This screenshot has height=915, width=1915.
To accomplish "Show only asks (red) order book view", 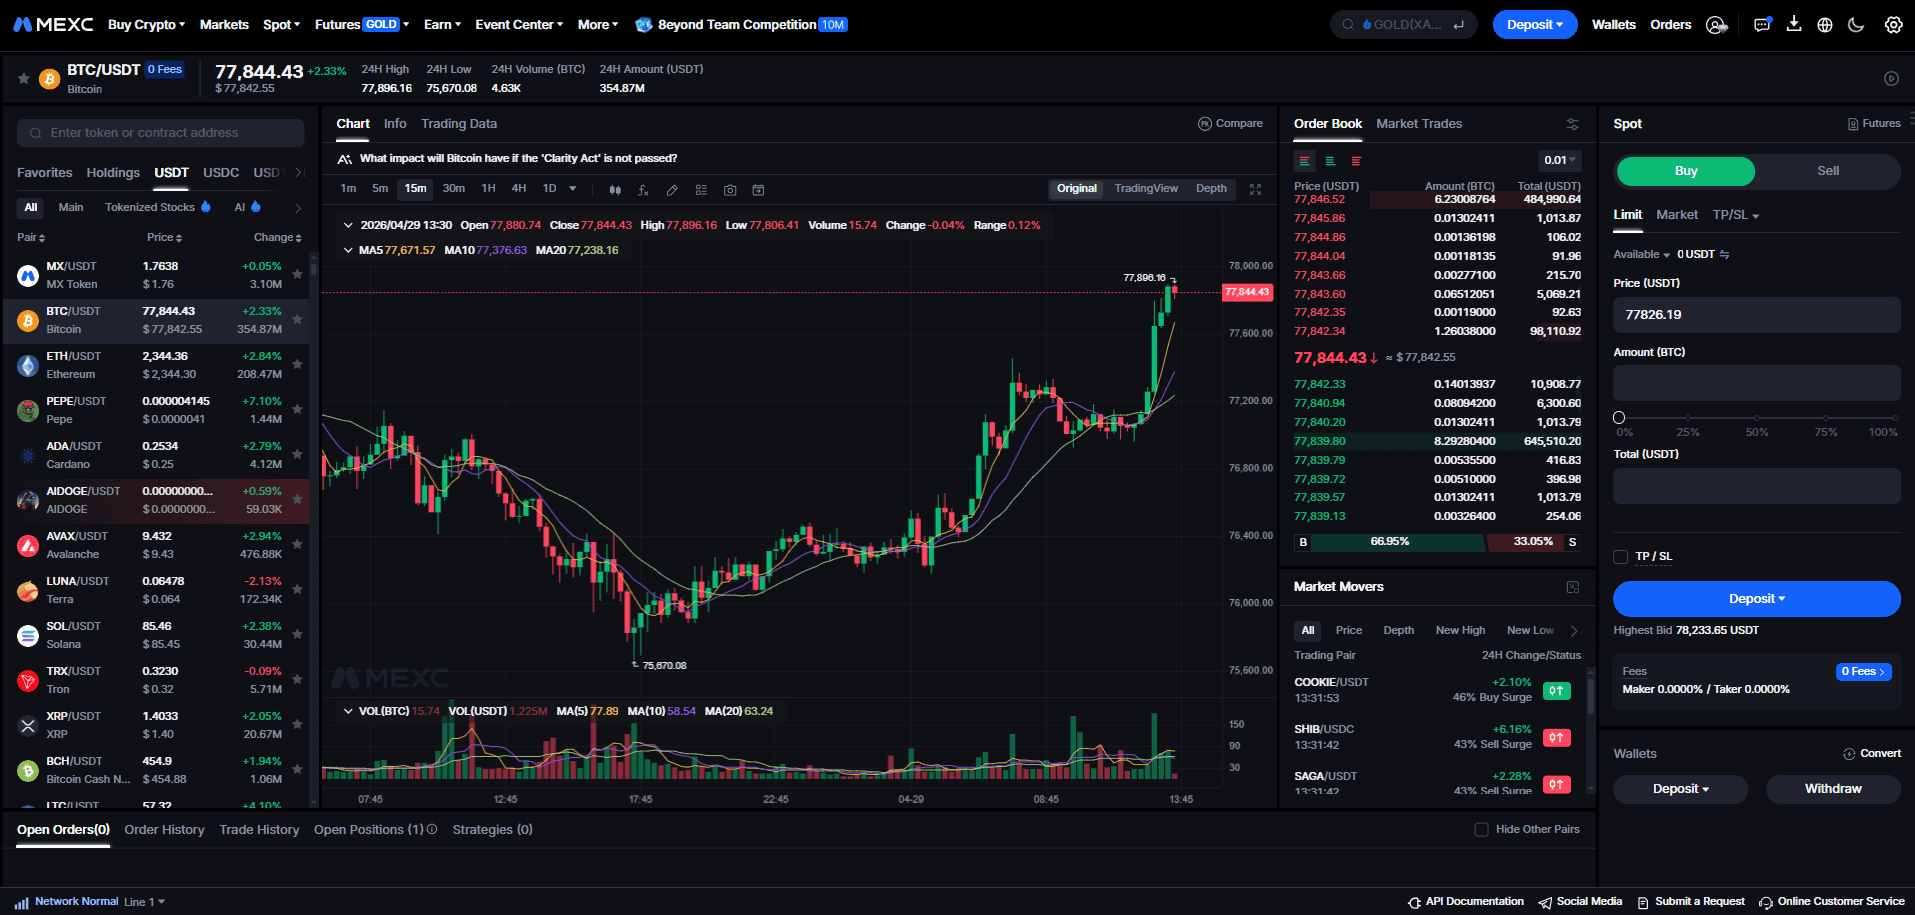I will click(1356, 161).
